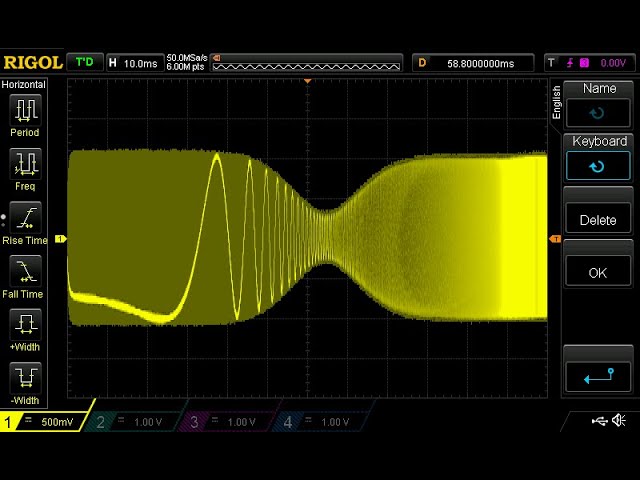Click the magenta trigger source icon
640x480 pixels.
584,63
